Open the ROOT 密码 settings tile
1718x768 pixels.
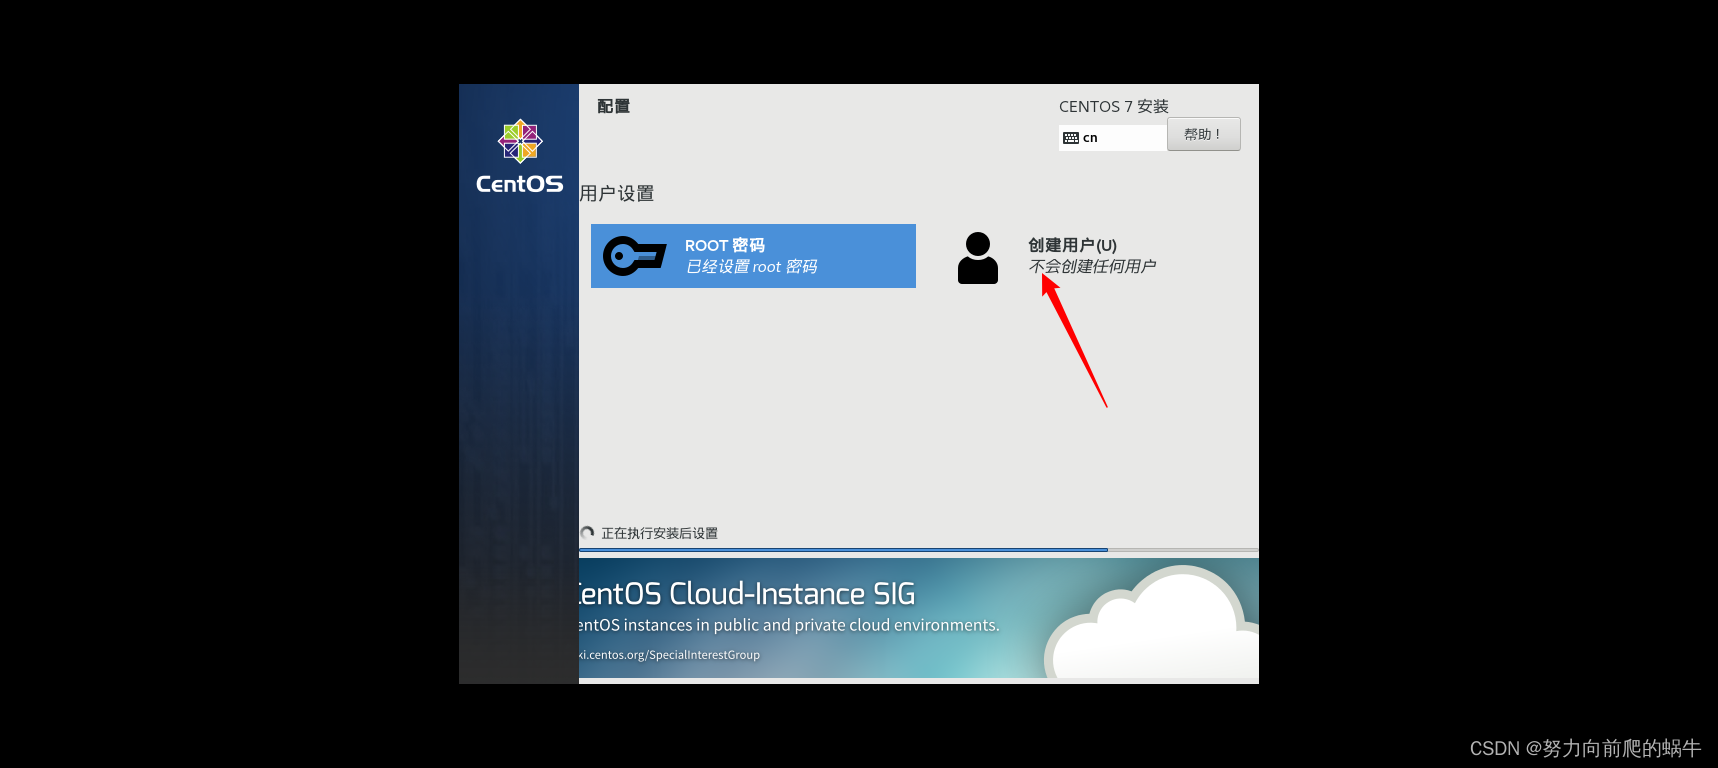click(x=753, y=256)
